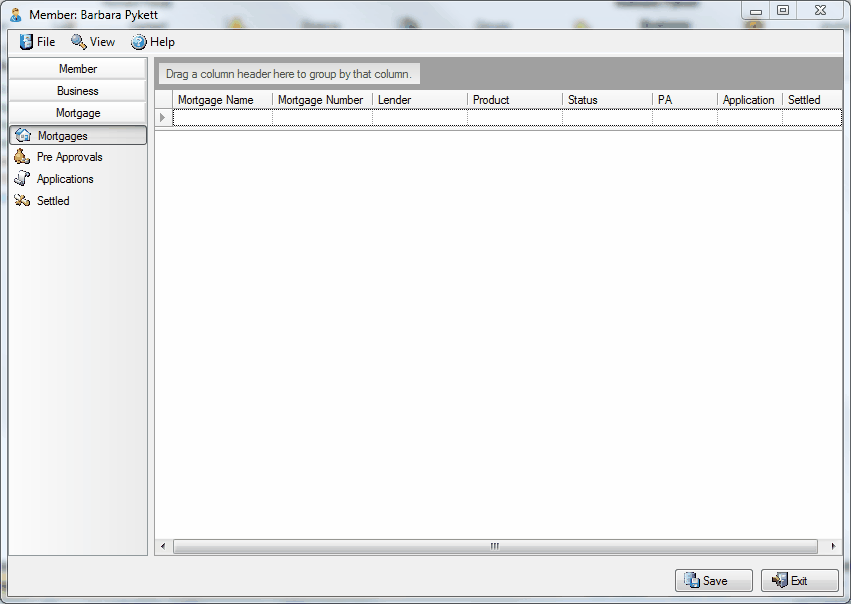Expand the Mortgage section

[78, 113]
